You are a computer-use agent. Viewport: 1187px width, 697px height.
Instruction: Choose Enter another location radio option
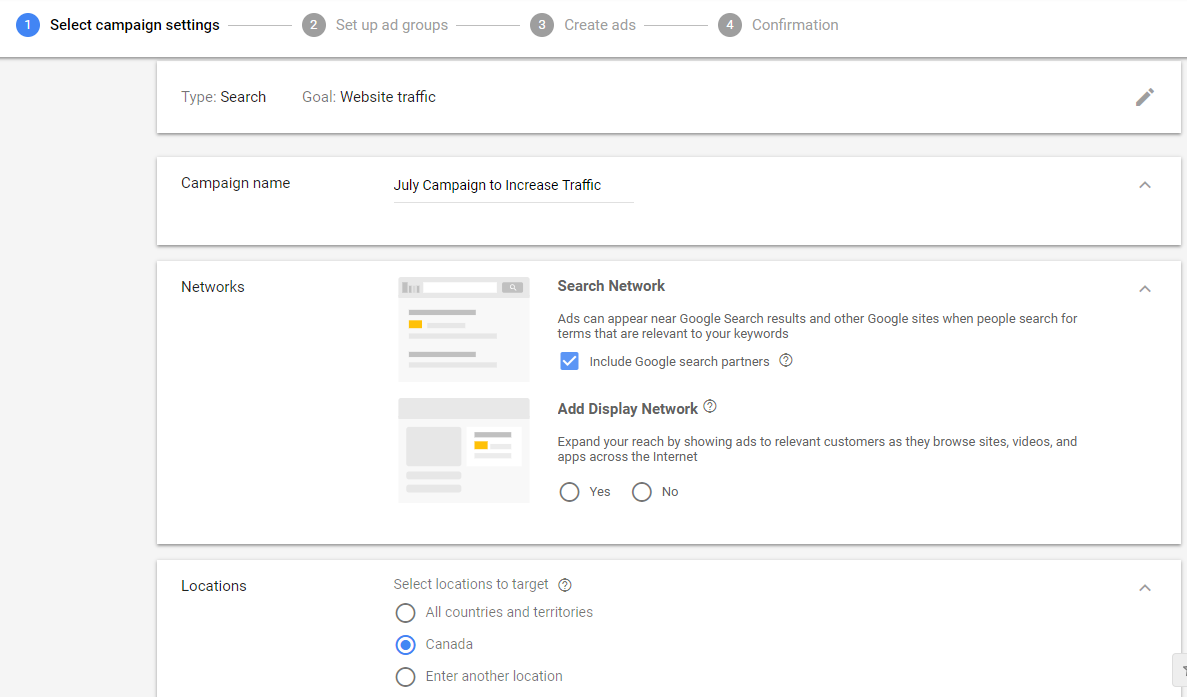406,677
